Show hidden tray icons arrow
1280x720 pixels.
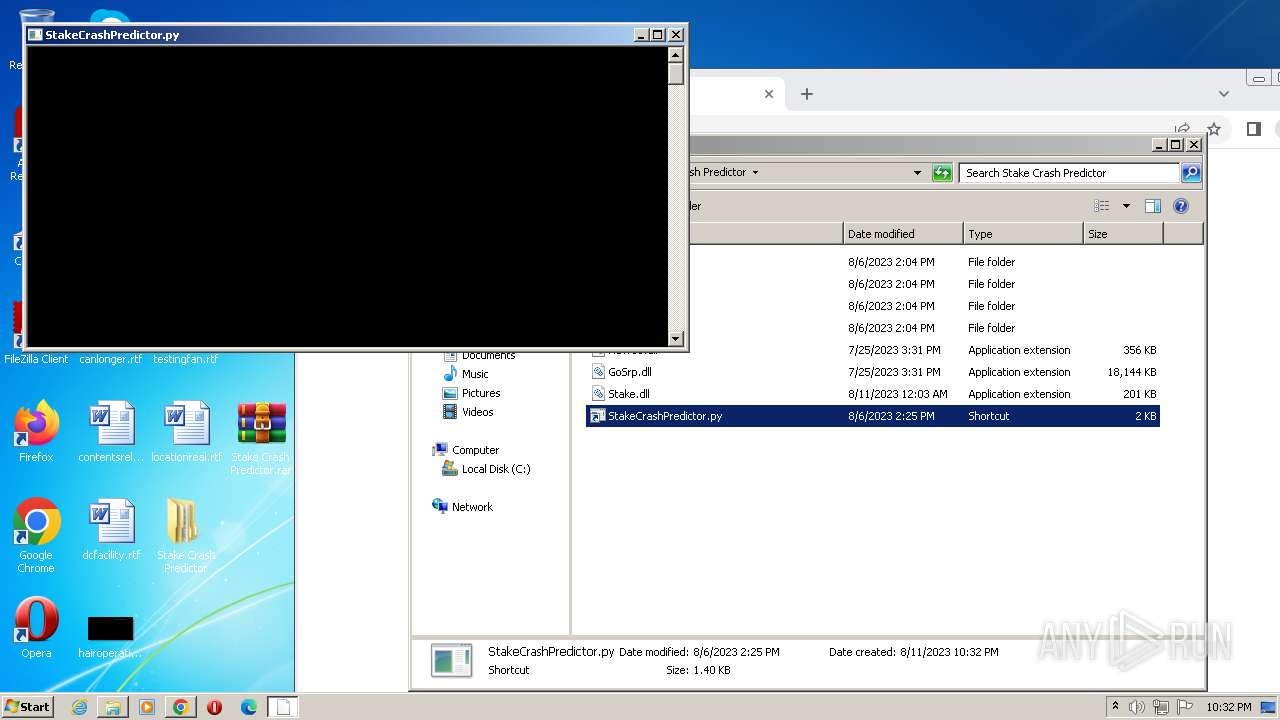coord(1115,707)
